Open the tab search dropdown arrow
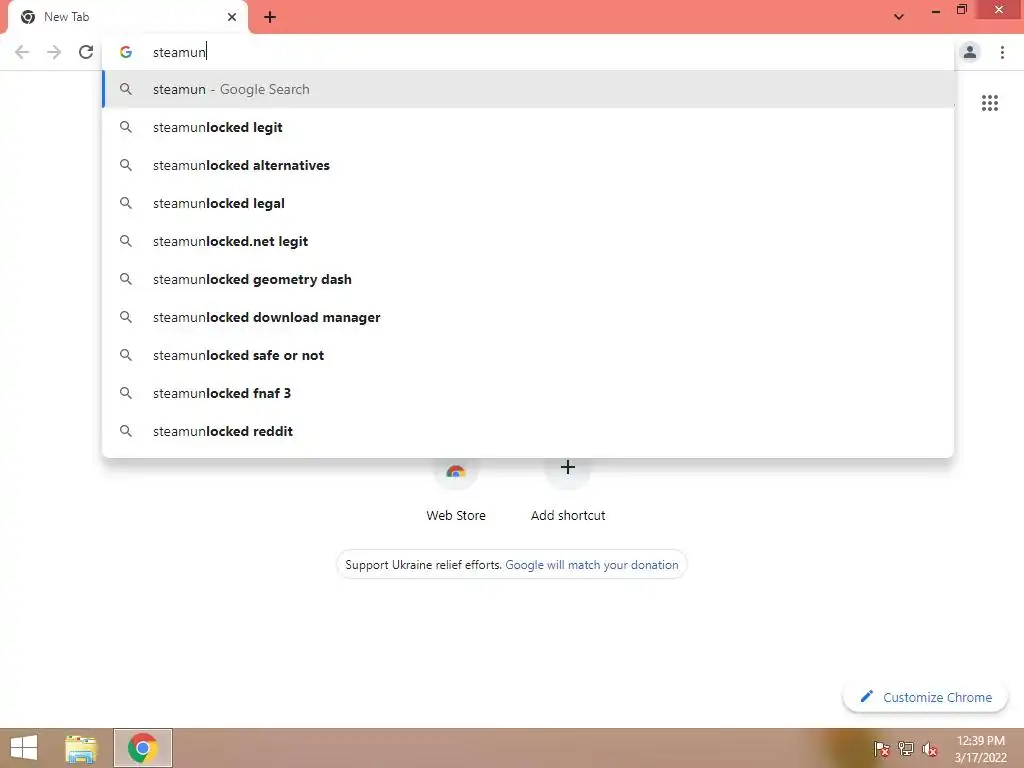The width and height of the screenshot is (1024, 768). click(899, 17)
